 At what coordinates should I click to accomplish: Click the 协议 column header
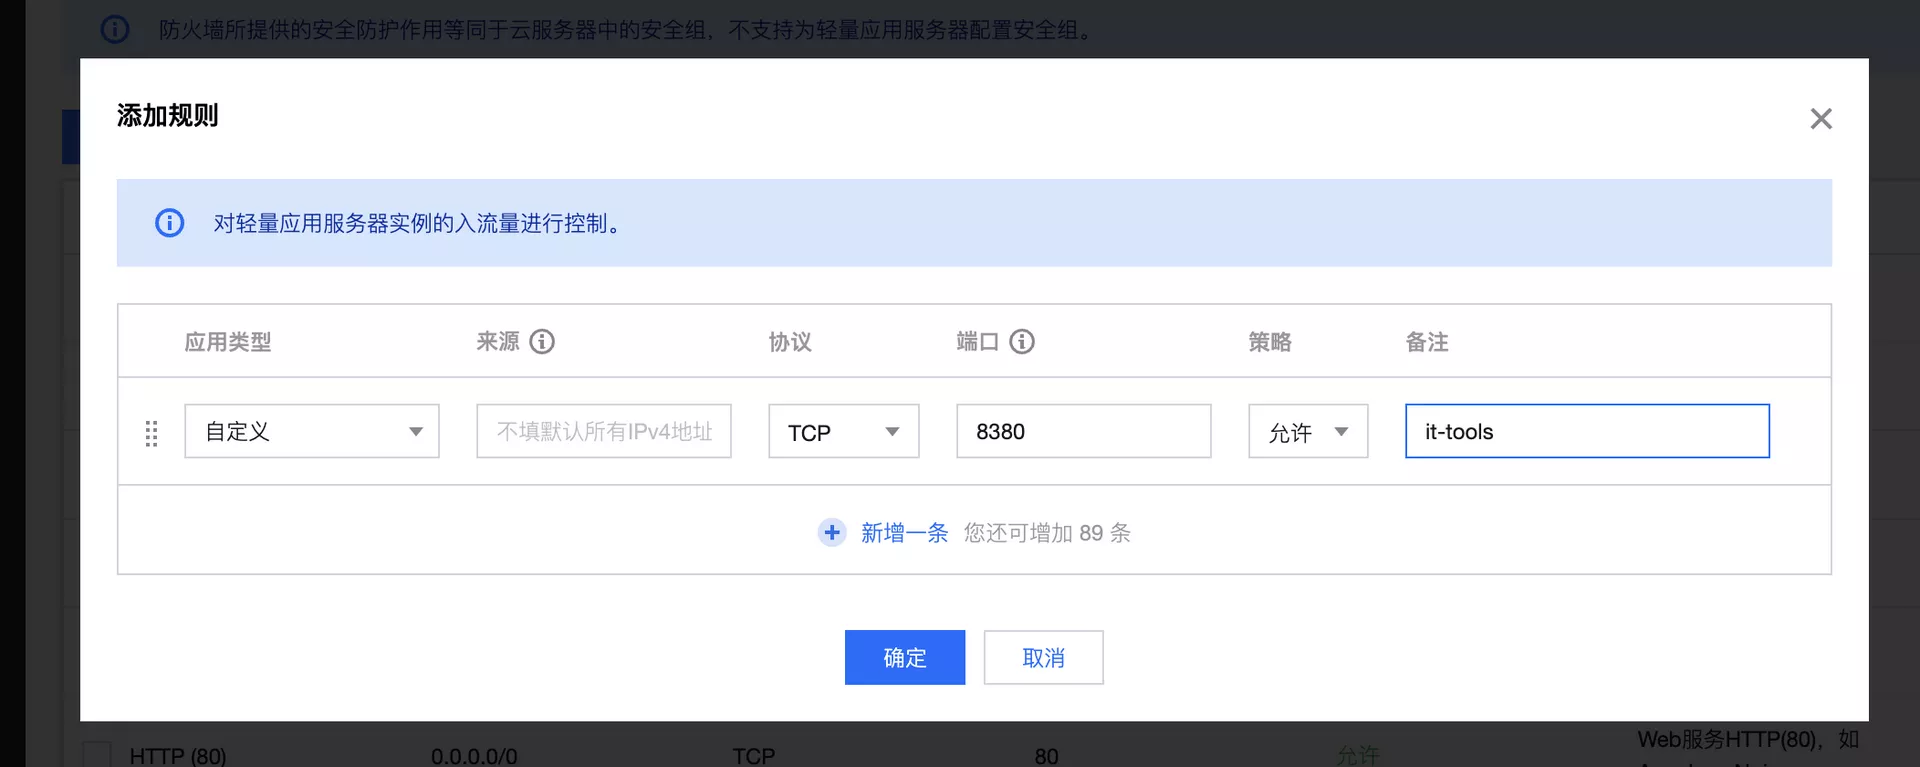[x=789, y=342]
